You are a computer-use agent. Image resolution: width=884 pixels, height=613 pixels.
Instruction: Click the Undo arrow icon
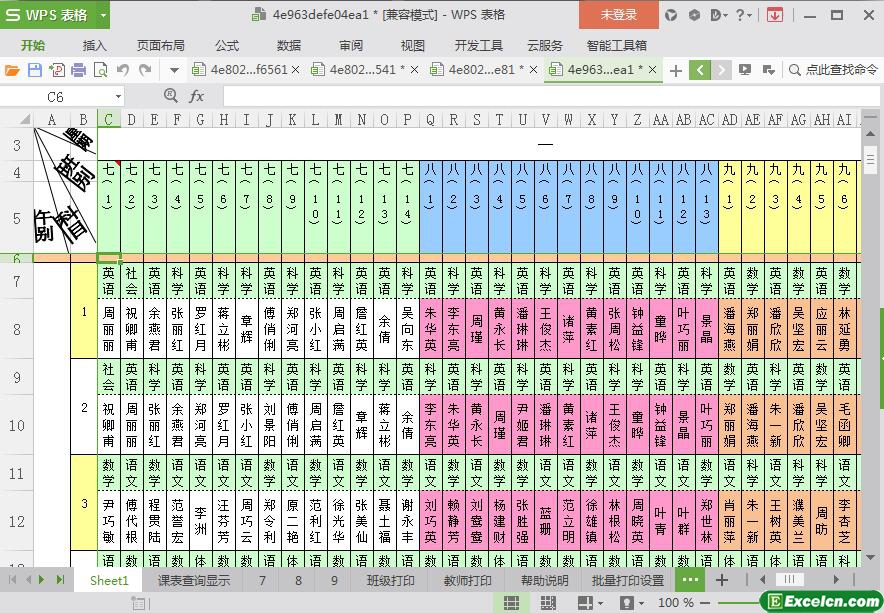(123, 70)
